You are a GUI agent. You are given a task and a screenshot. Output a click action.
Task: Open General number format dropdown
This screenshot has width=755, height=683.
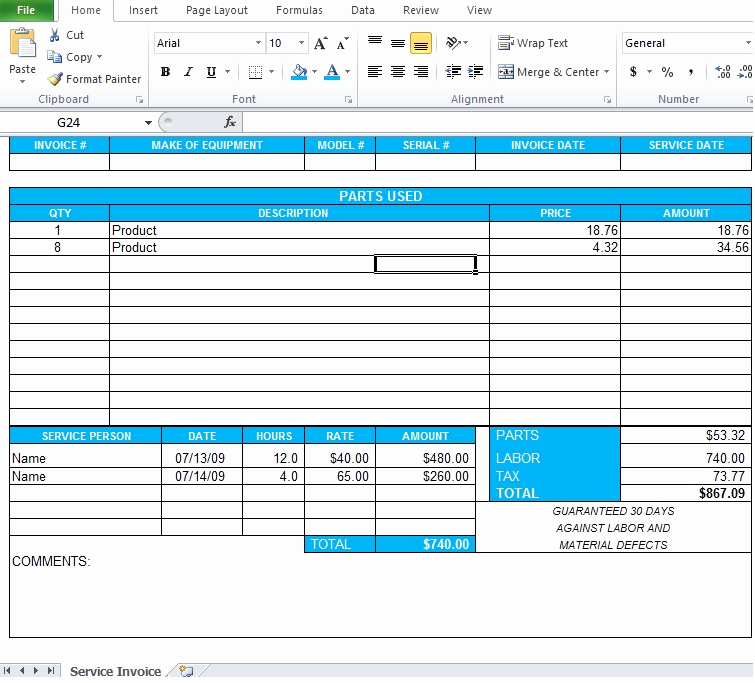[748, 43]
